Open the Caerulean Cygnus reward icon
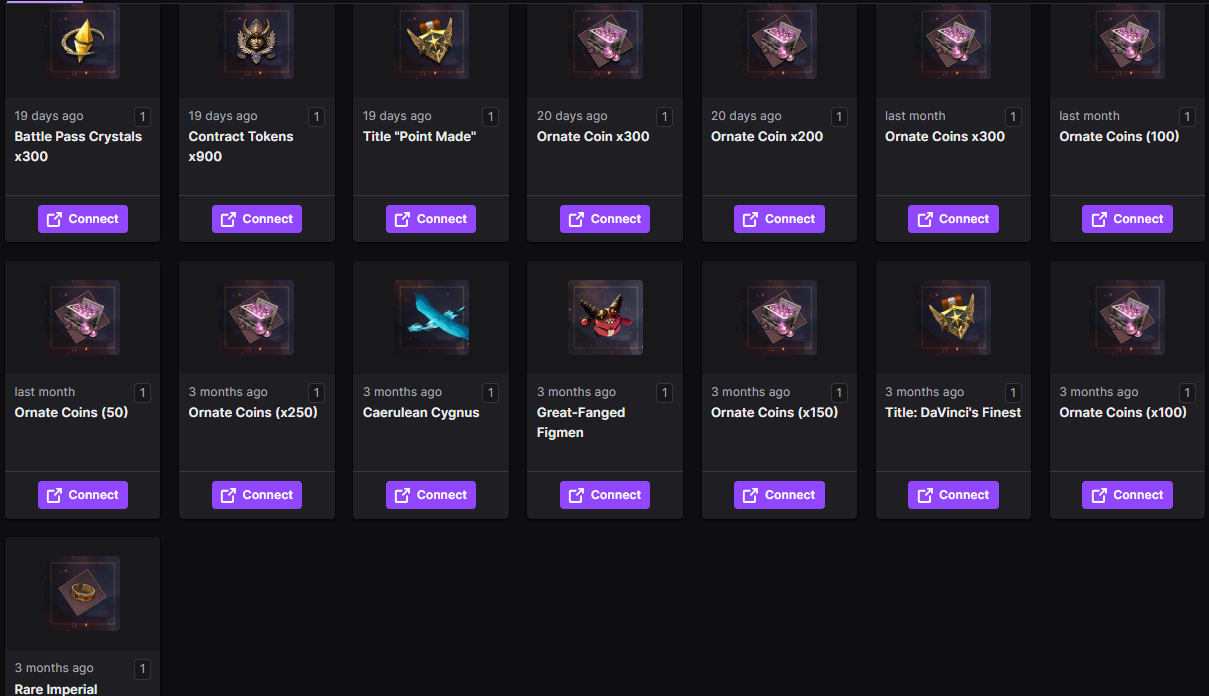This screenshot has height=696, width=1209. (431, 317)
